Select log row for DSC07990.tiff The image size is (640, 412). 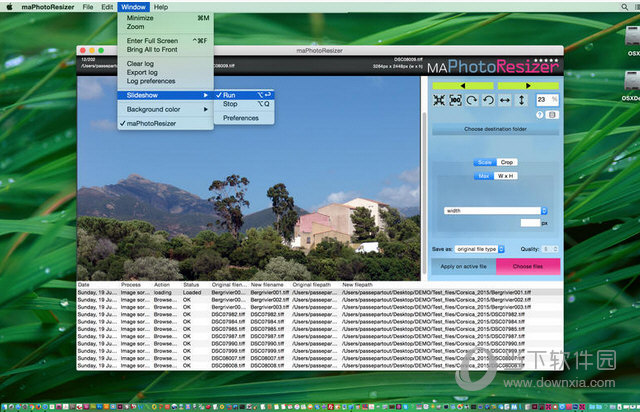(320, 344)
